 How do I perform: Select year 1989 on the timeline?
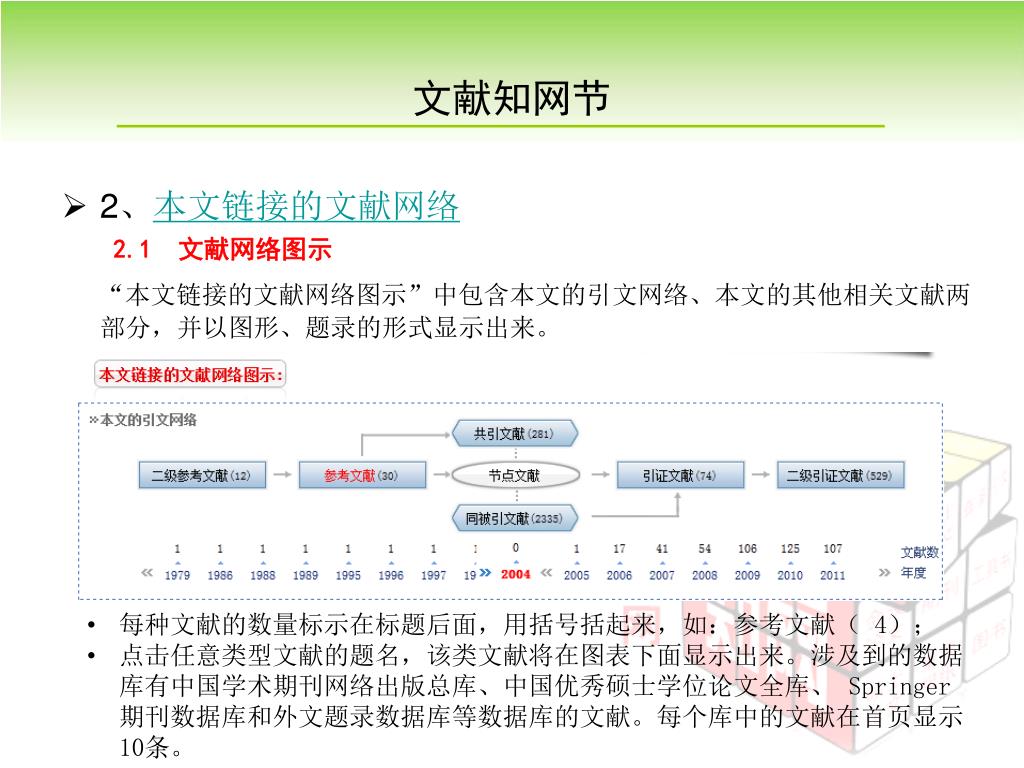(x=305, y=575)
